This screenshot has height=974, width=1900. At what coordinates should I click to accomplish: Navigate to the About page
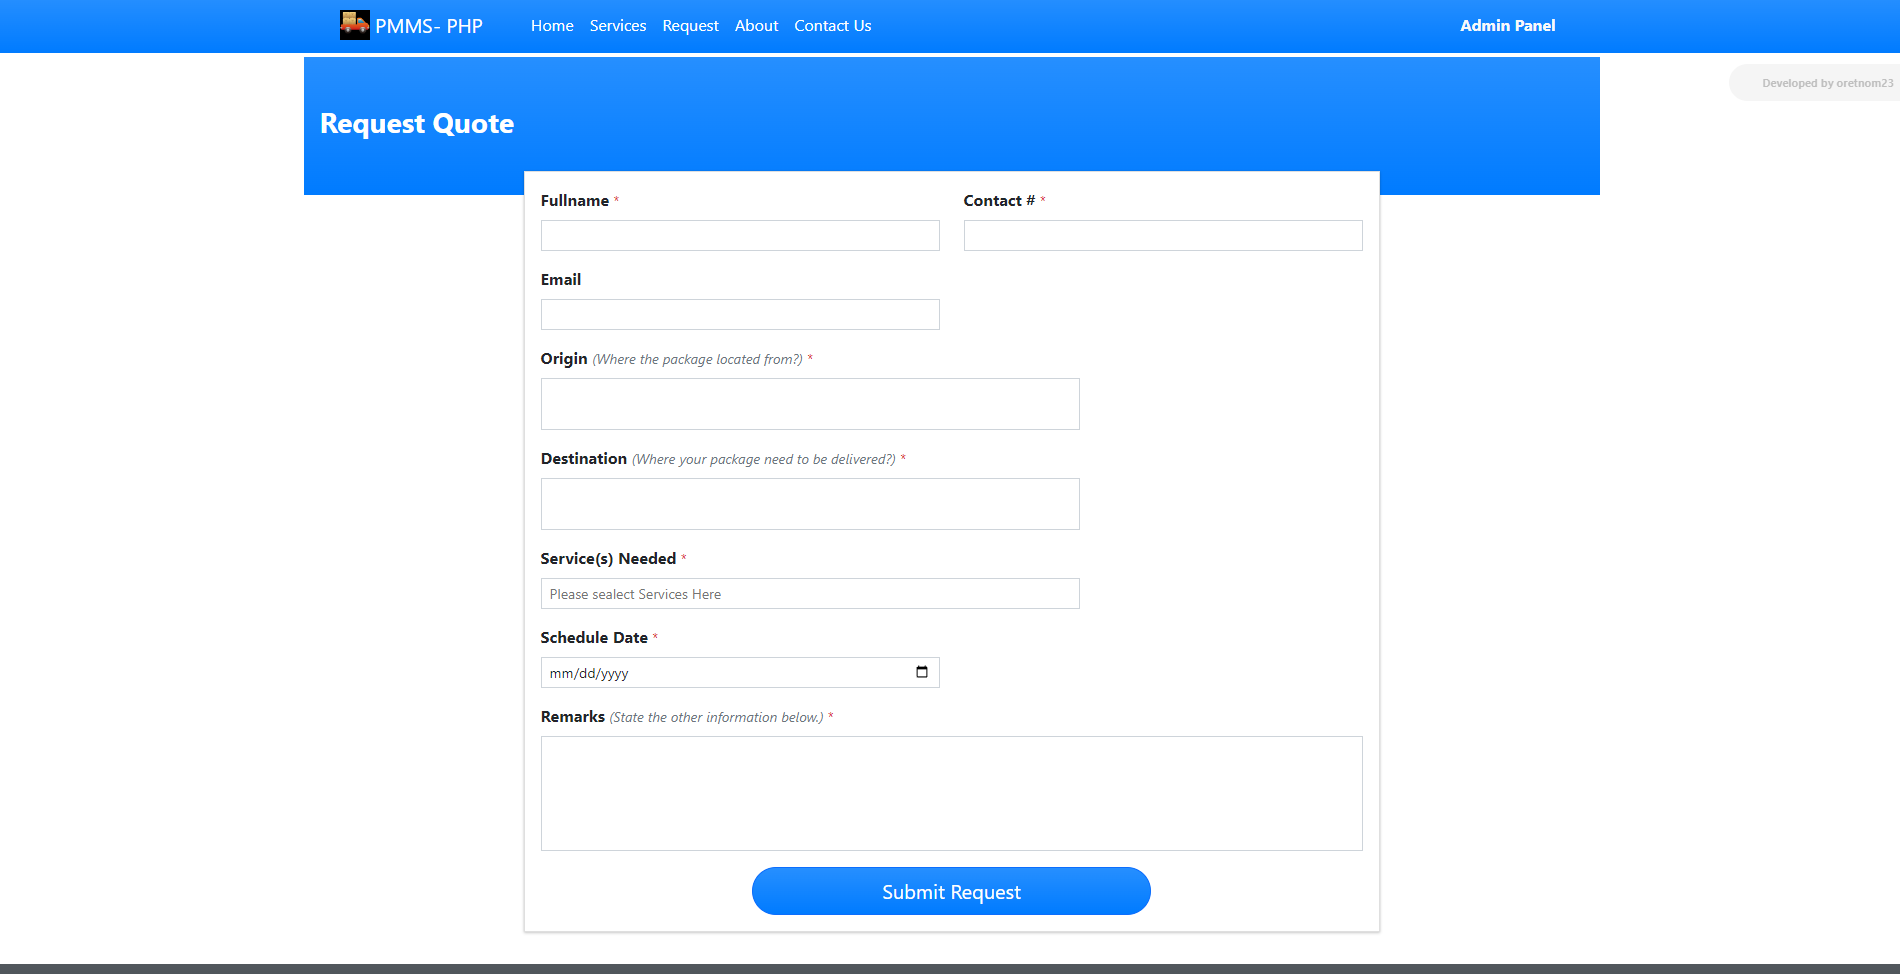coord(756,26)
